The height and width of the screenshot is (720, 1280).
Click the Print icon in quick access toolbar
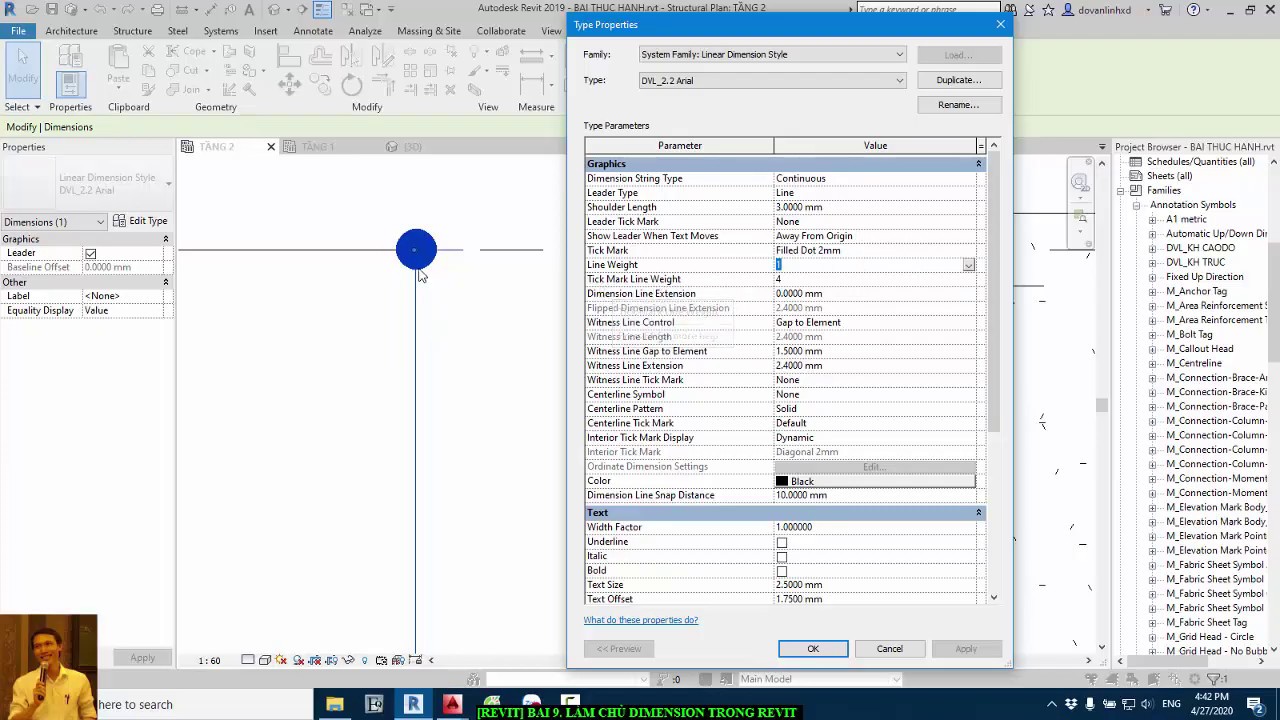pos(157,9)
